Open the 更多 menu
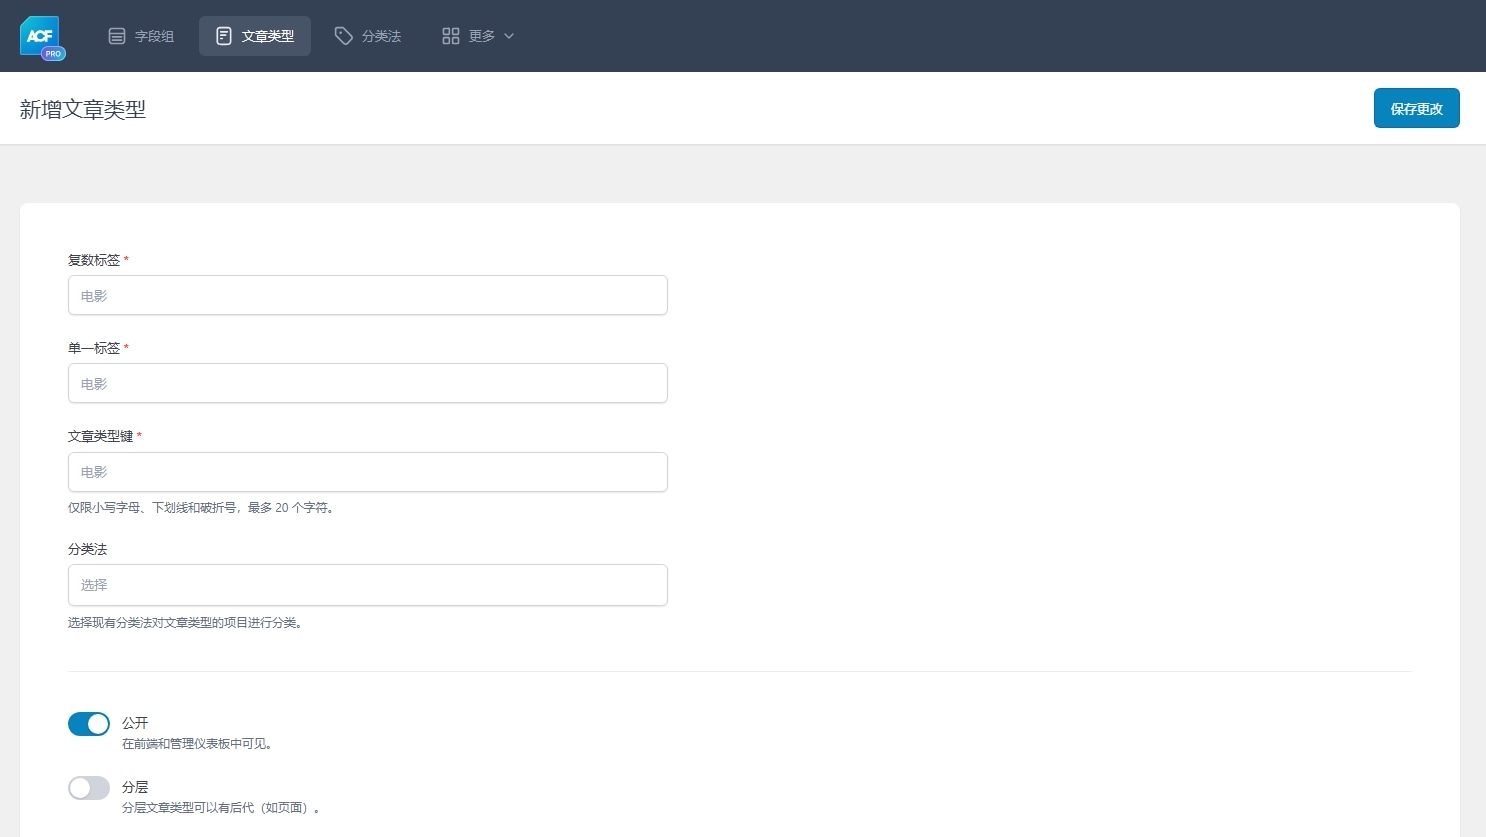 click(478, 36)
